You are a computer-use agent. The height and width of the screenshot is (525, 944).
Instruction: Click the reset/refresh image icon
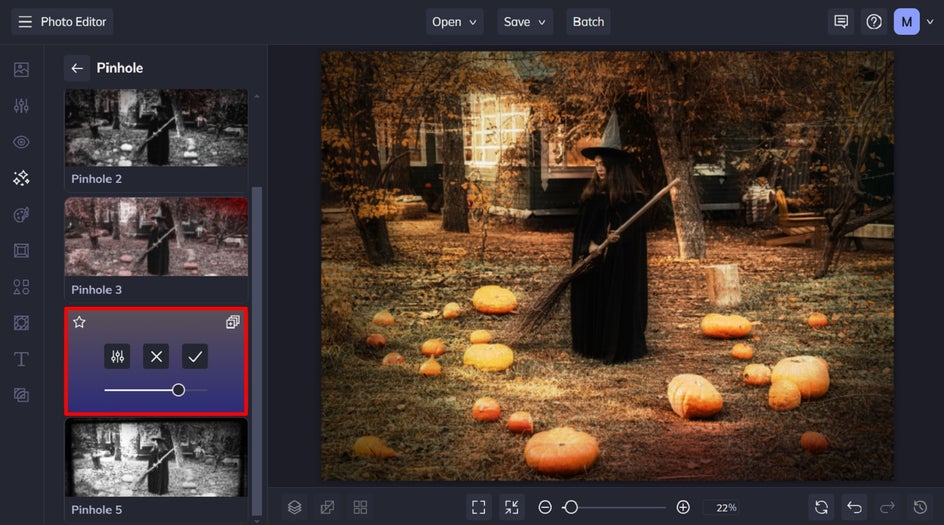pos(821,507)
